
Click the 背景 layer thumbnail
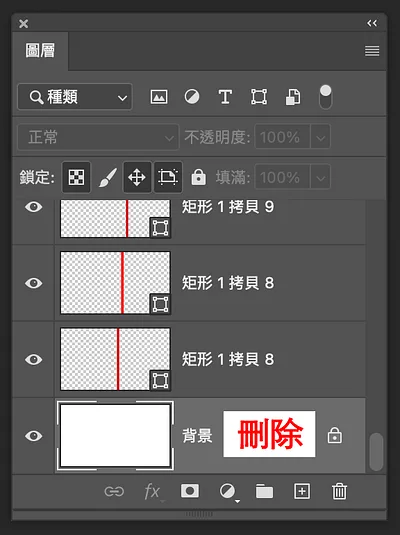pos(115,436)
